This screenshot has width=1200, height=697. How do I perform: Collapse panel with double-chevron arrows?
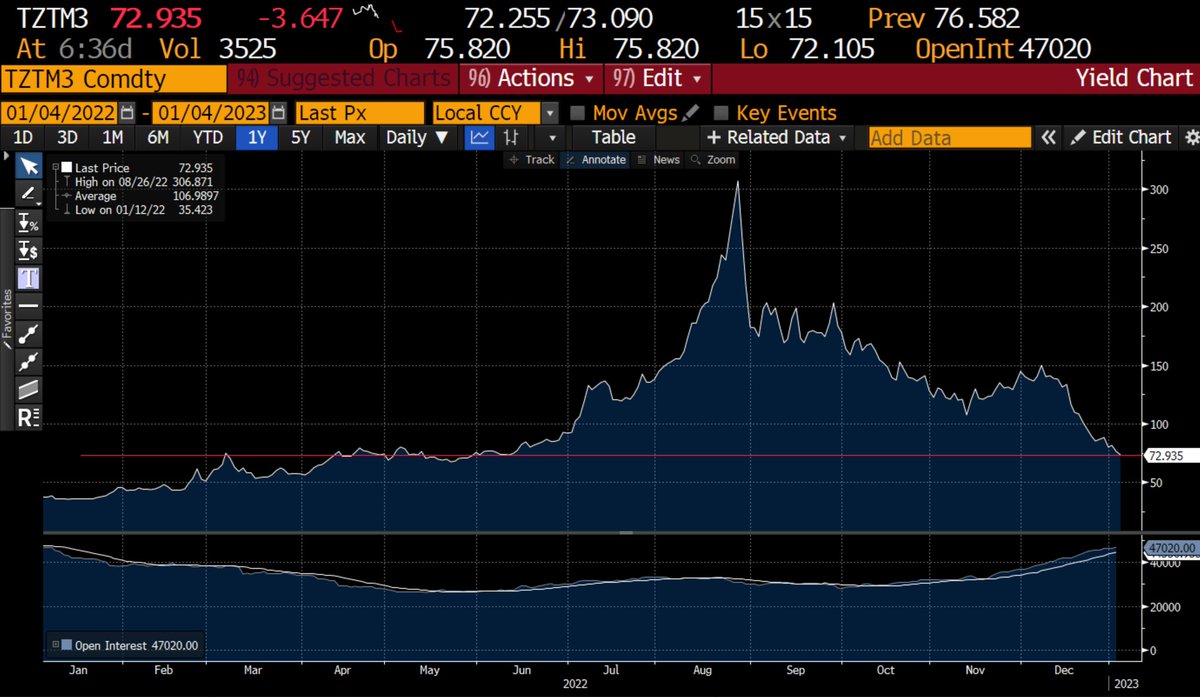[1048, 138]
